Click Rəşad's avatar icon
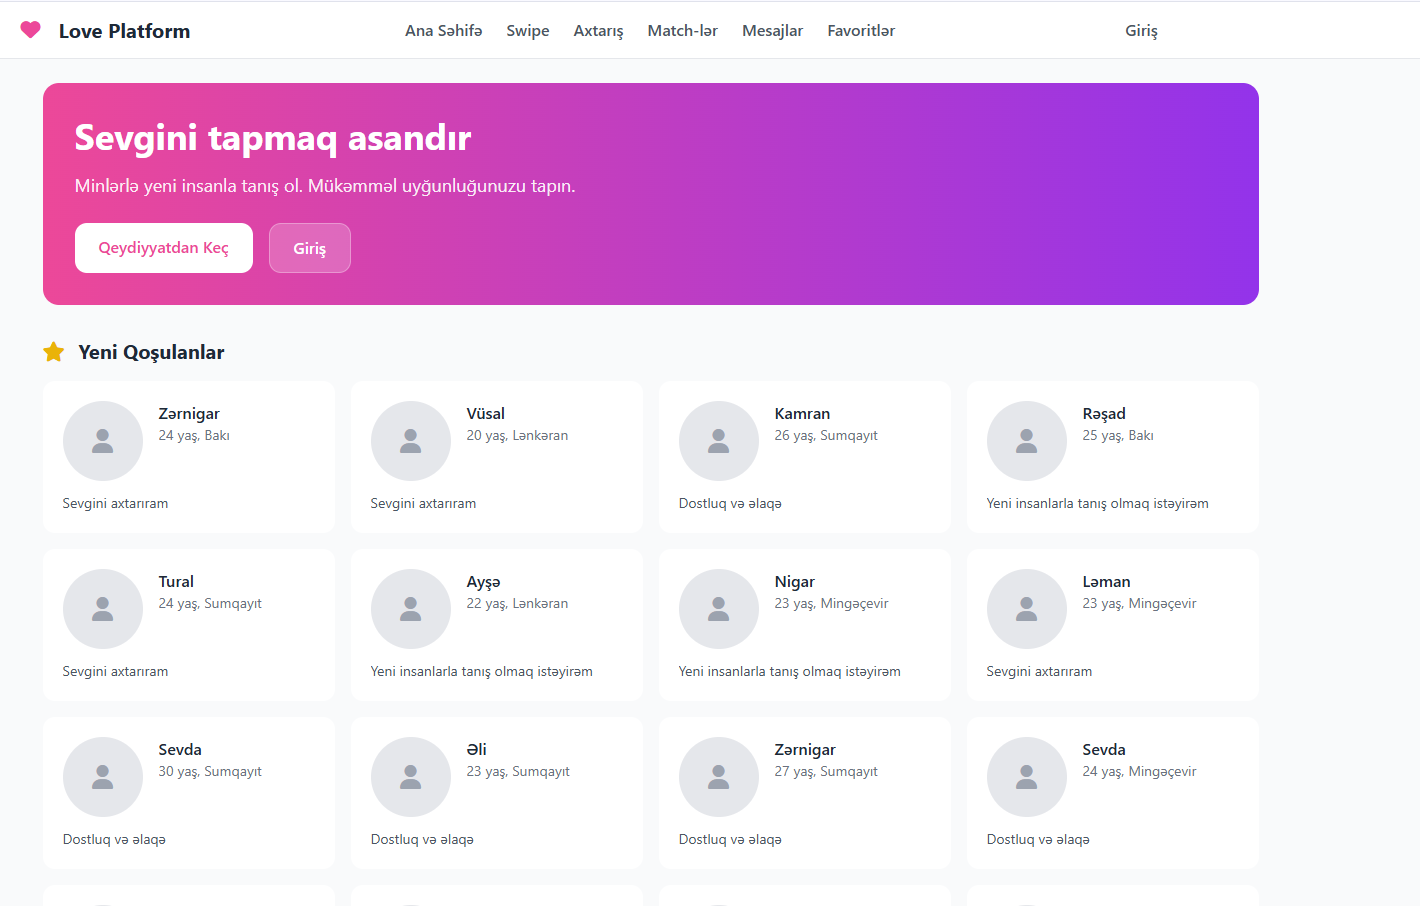 click(x=1027, y=440)
